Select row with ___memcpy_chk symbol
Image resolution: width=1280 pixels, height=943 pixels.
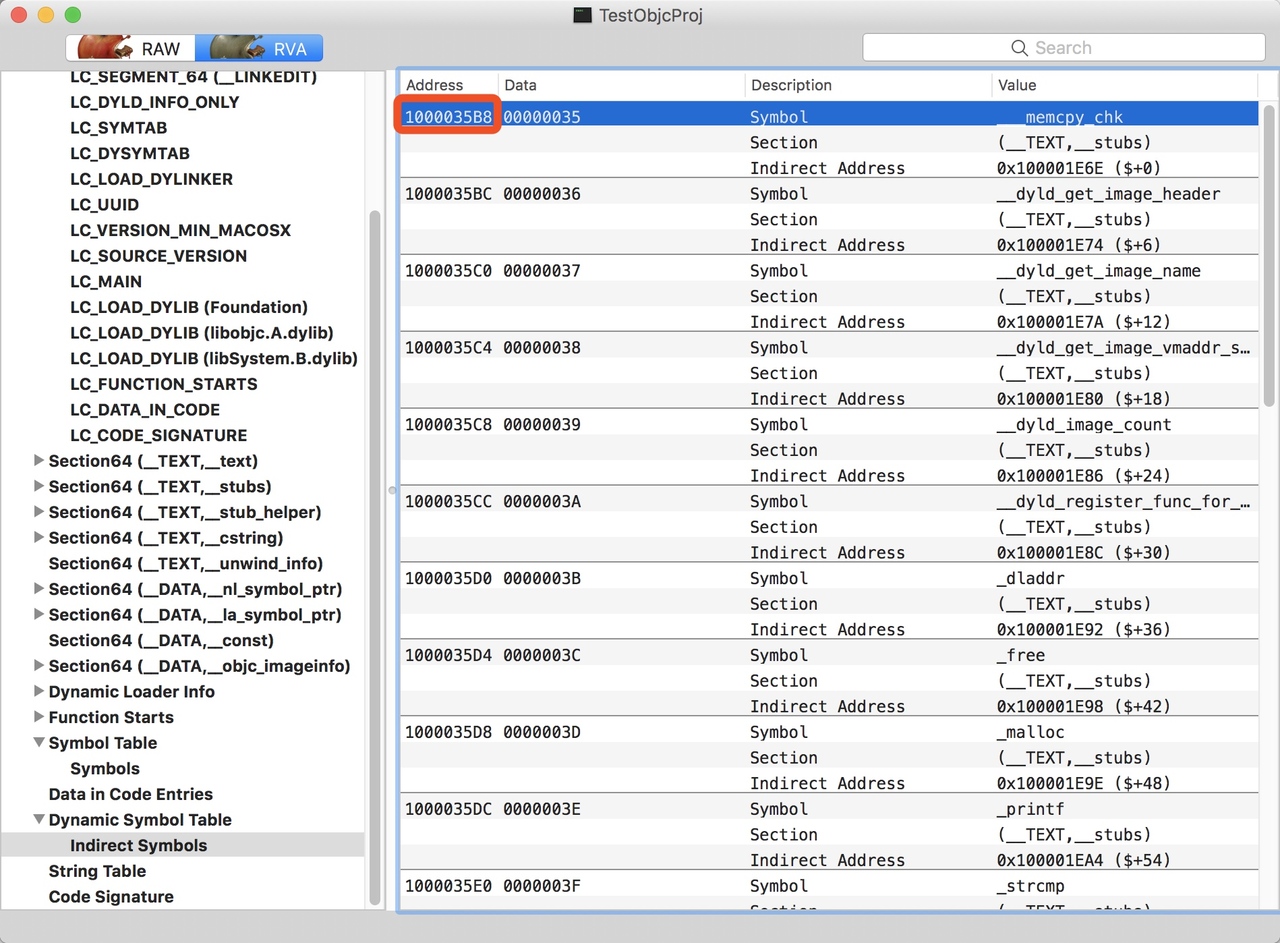[x=829, y=117]
